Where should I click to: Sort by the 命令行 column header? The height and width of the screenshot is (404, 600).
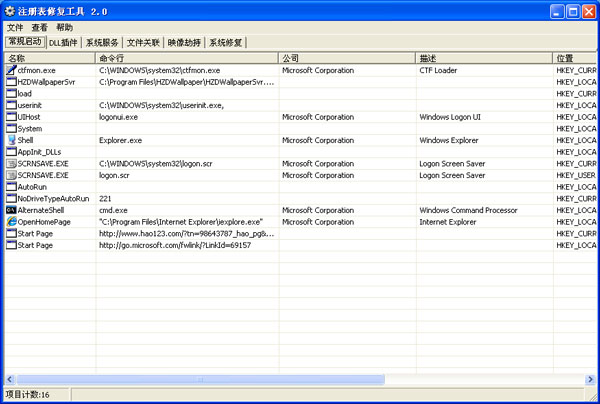click(x=187, y=58)
